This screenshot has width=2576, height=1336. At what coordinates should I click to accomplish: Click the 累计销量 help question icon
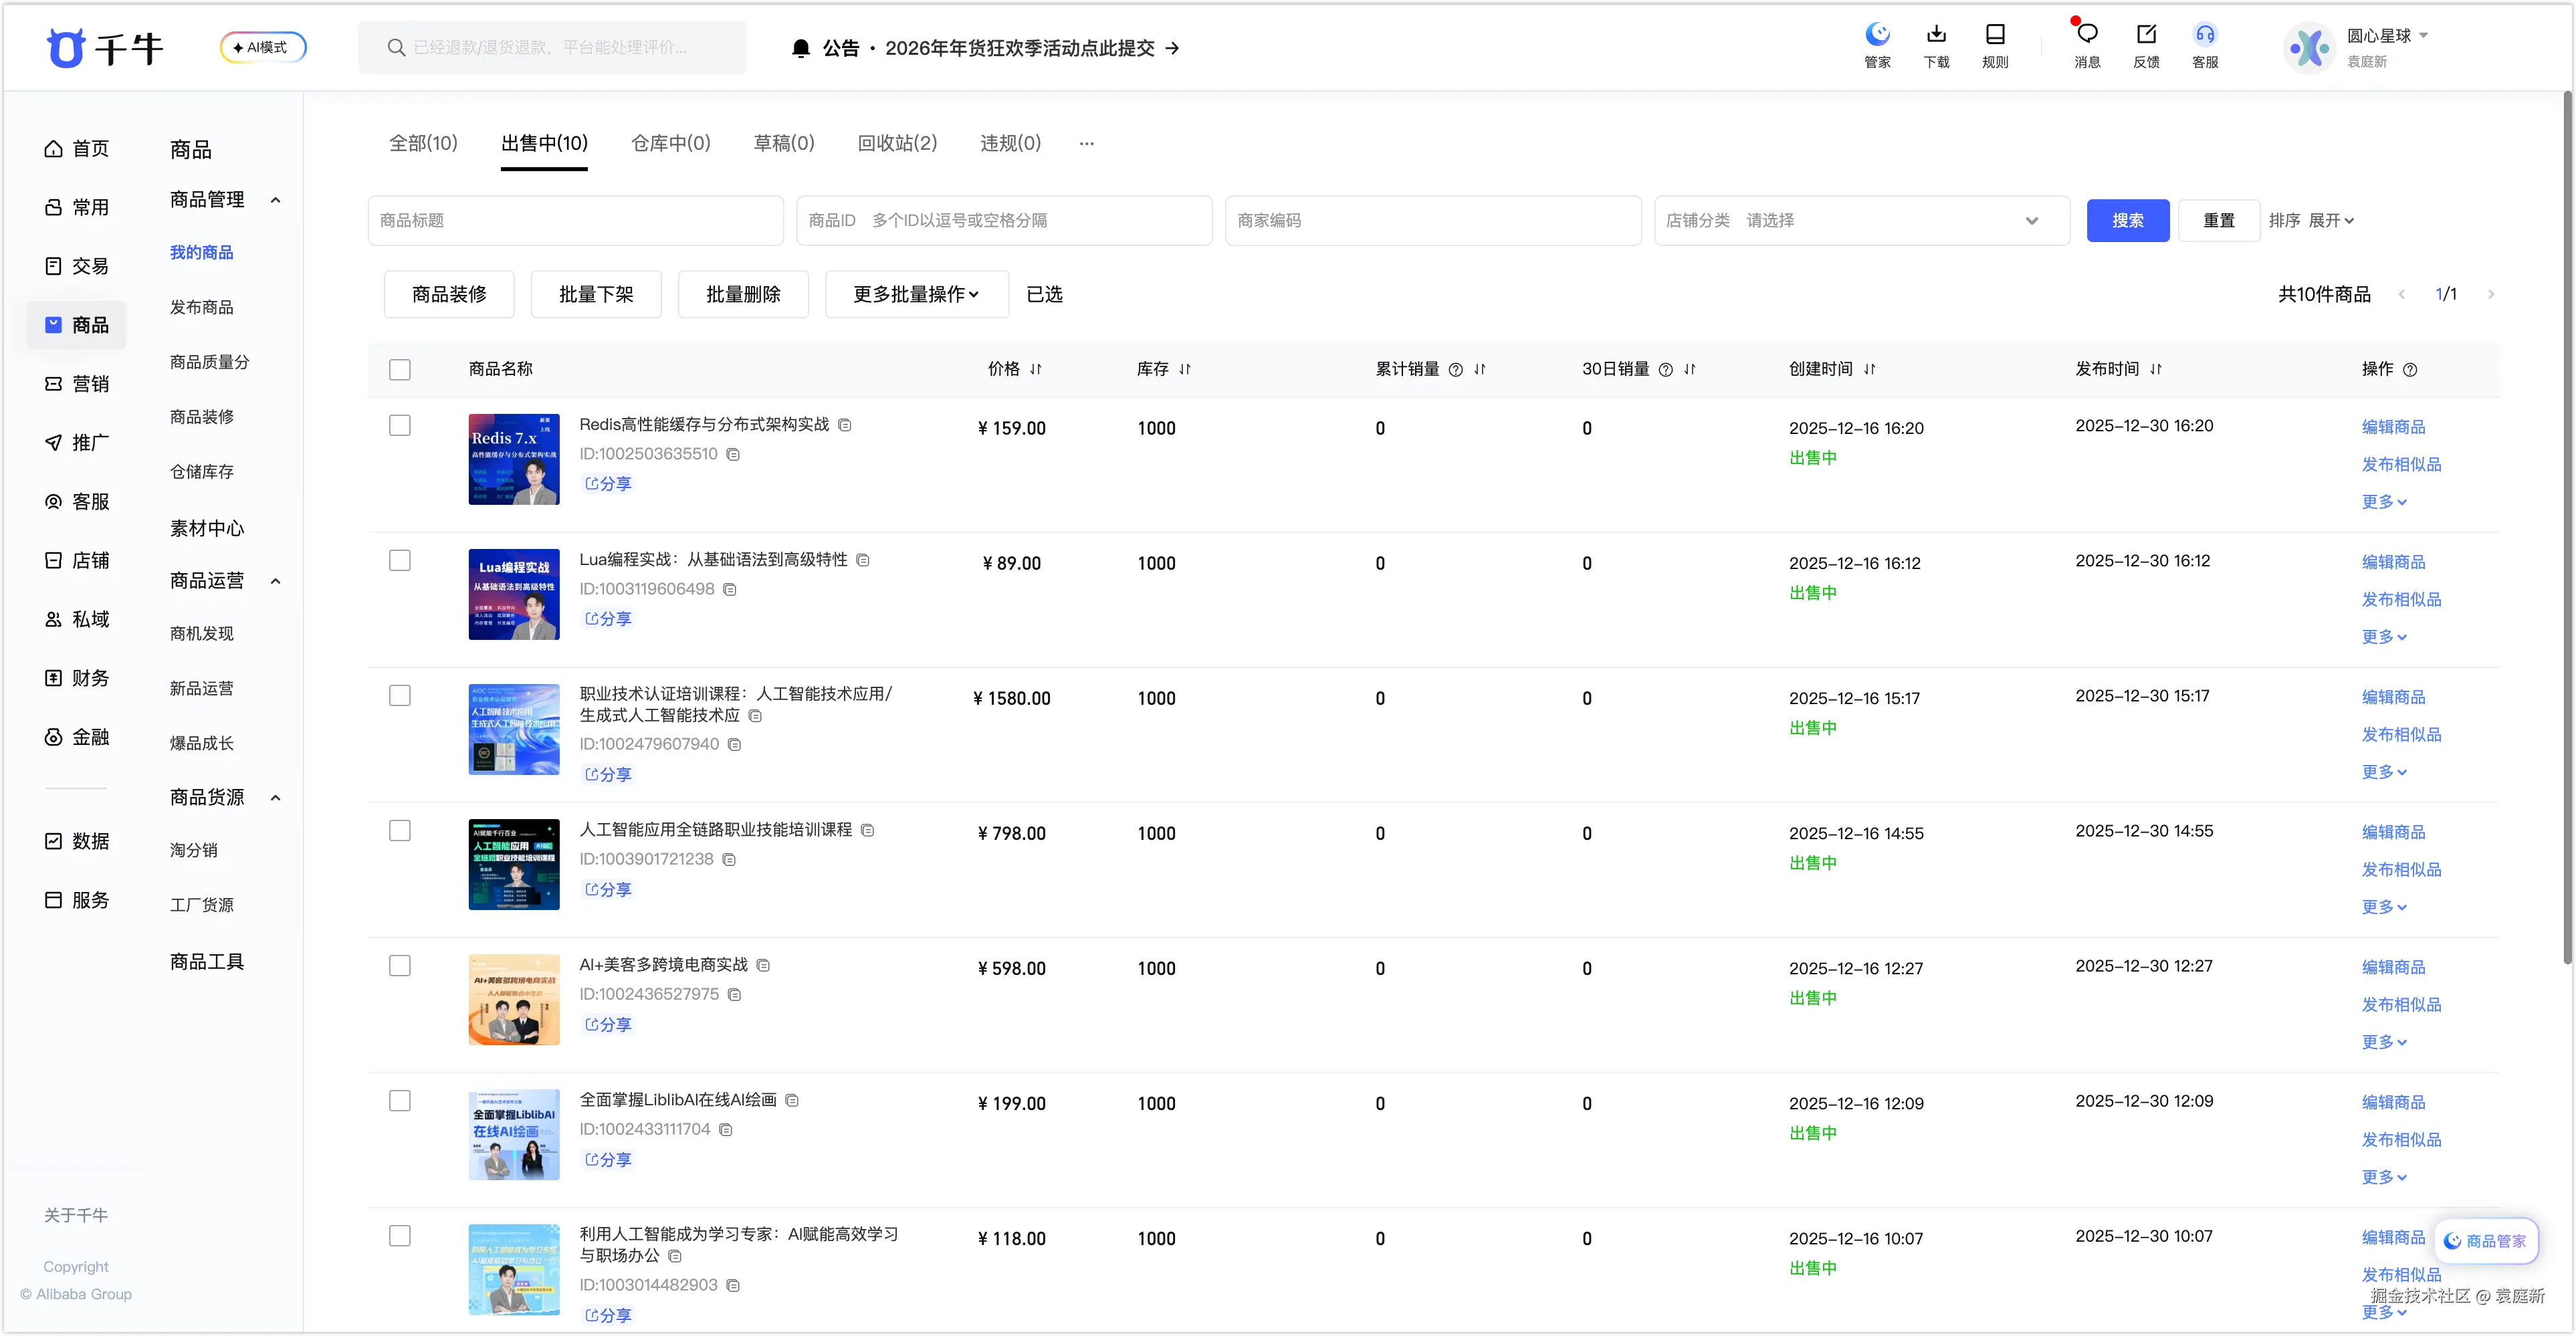tap(1455, 370)
